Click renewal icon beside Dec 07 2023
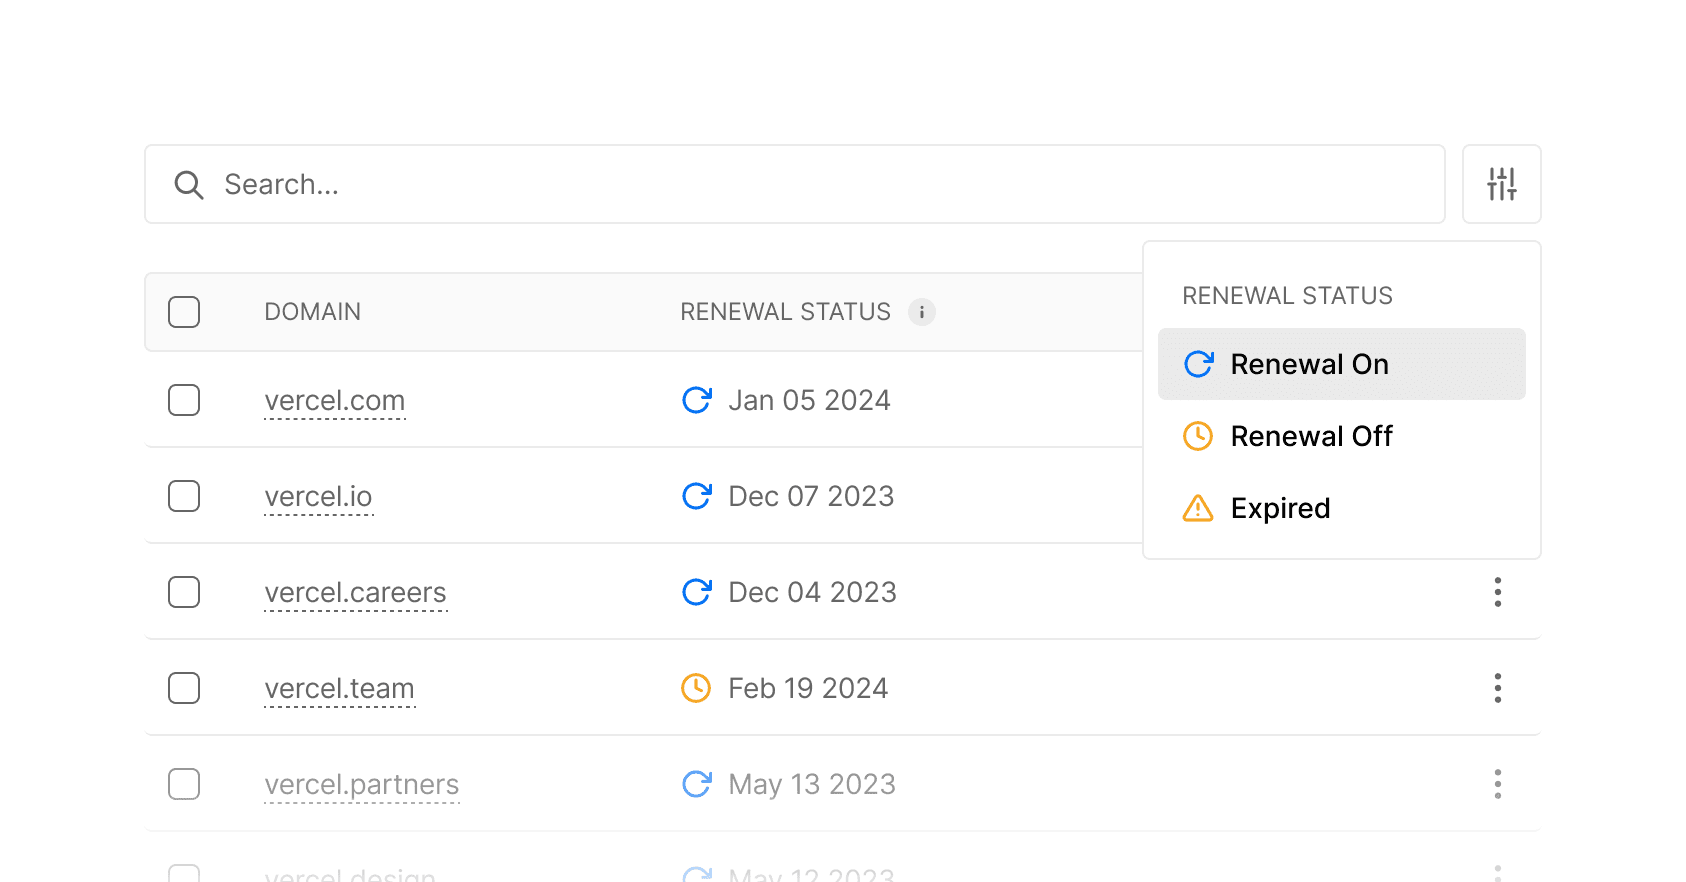 point(696,496)
